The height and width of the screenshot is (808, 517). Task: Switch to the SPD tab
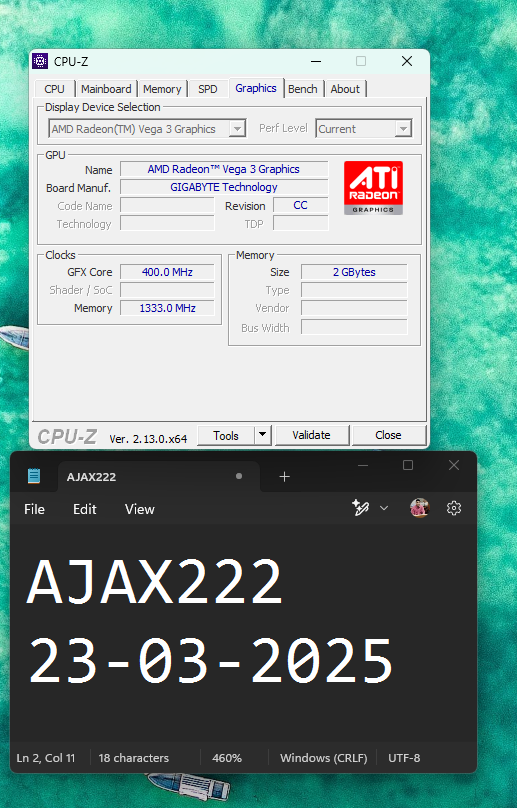click(x=208, y=89)
